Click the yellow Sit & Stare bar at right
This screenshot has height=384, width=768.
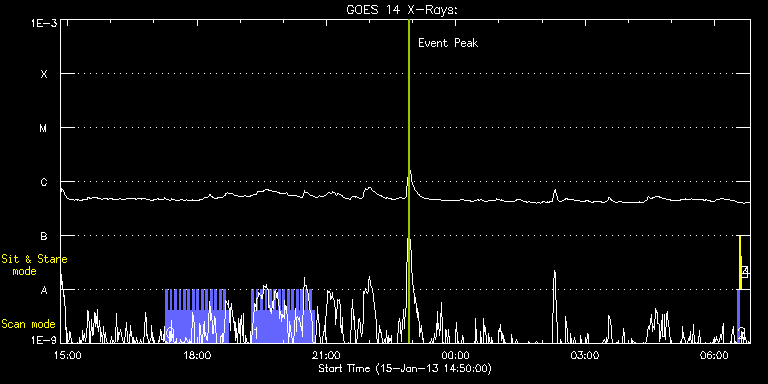point(740,263)
